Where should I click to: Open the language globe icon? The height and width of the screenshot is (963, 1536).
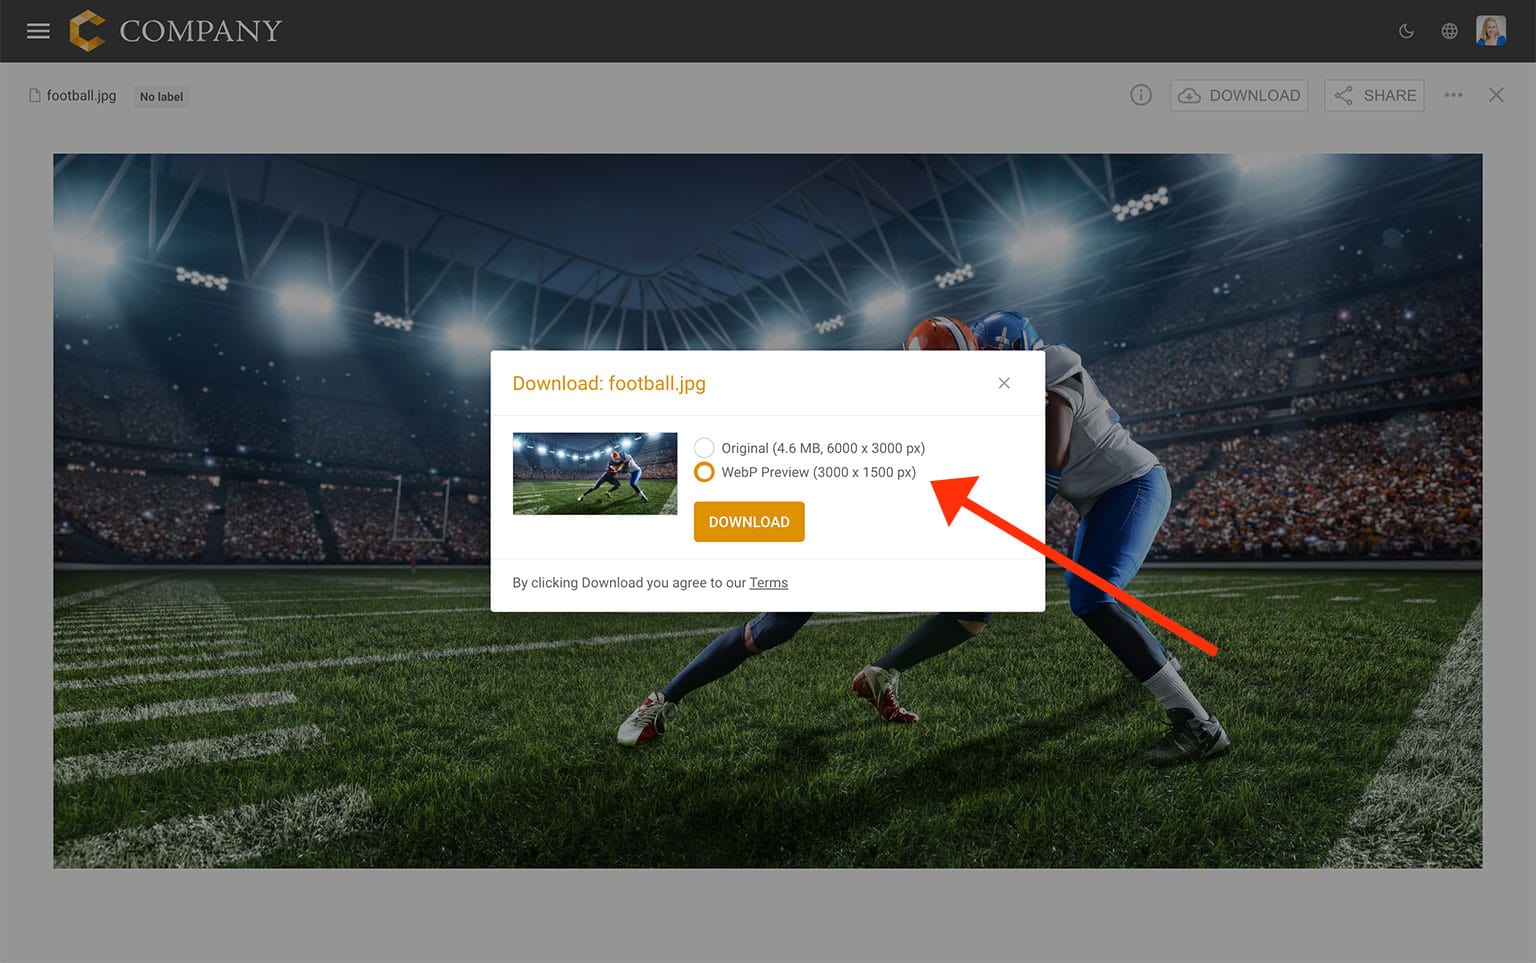point(1449,31)
